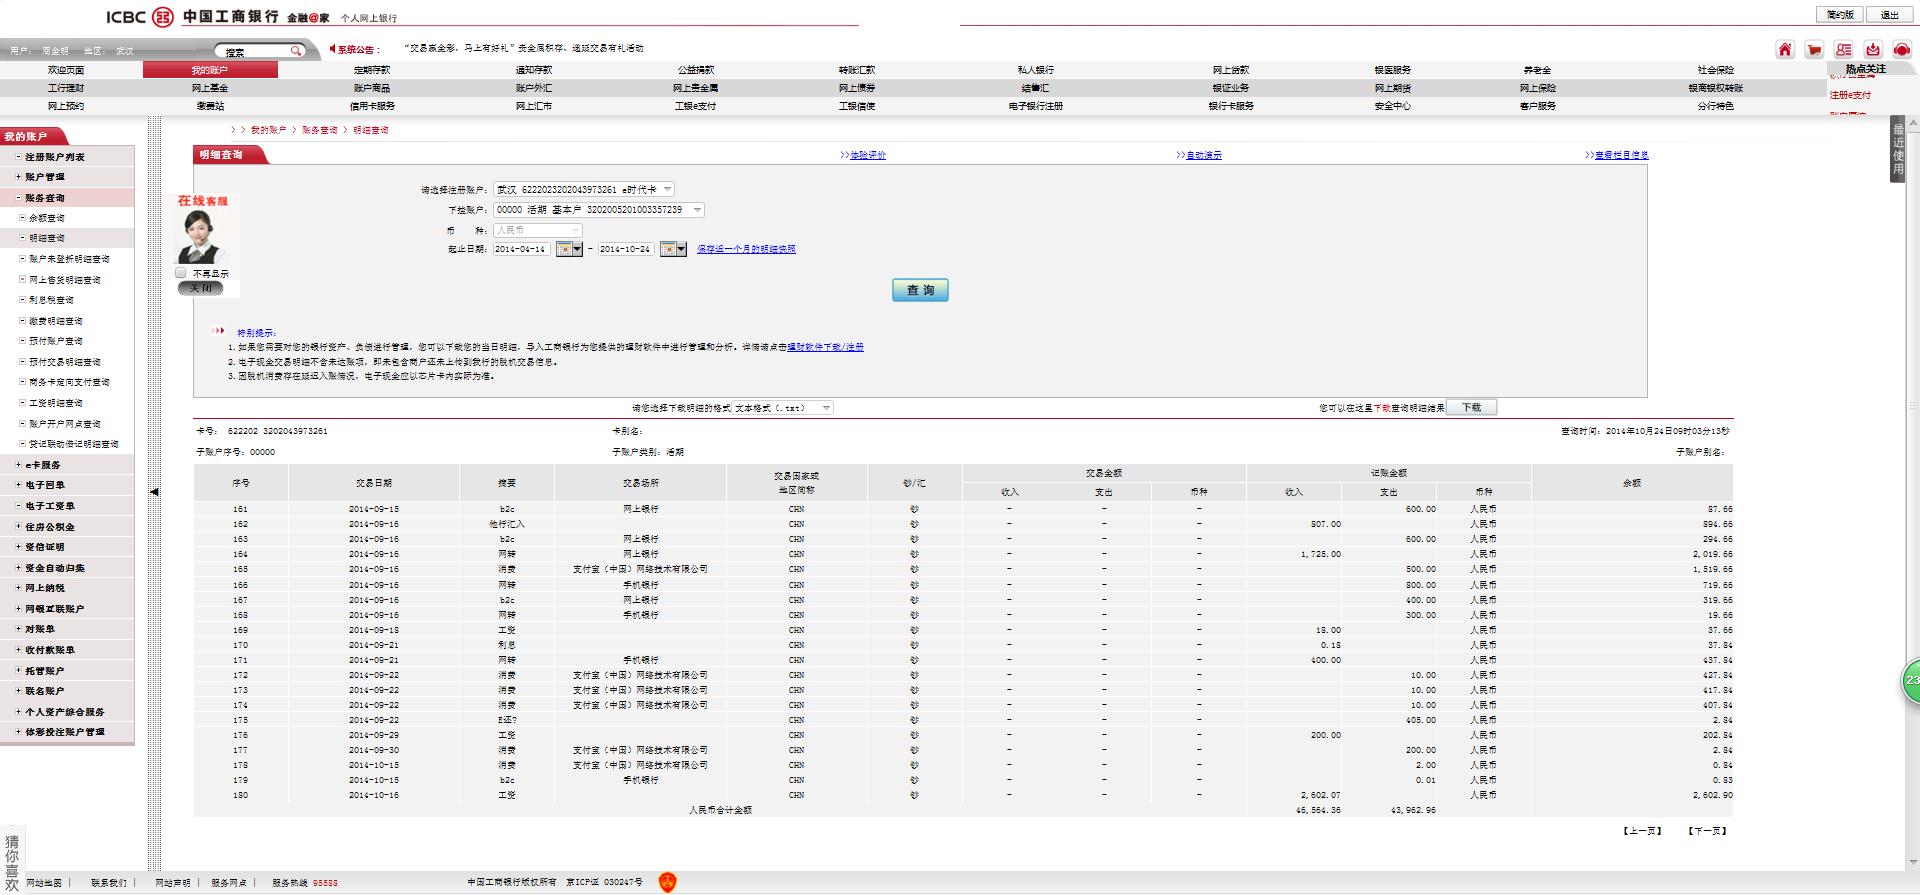Open the shopping cart icon
The image size is (1920, 895).
(x=1814, y=49)
